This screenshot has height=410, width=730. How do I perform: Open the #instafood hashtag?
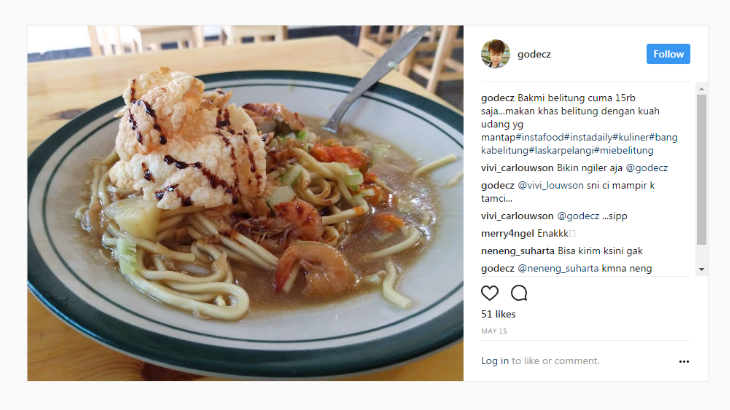pos(540,137)
